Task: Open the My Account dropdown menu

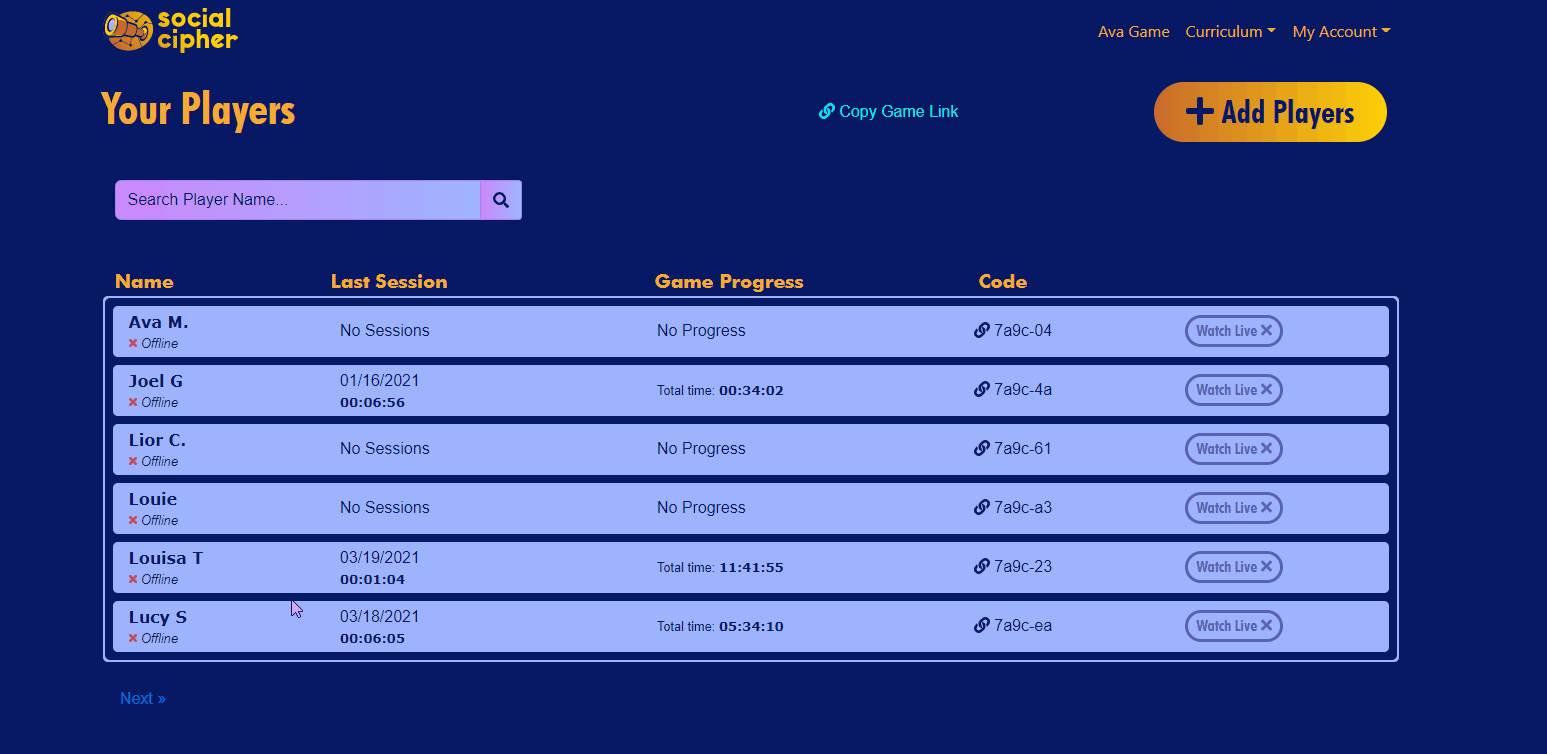Action: (x=1341, y=32)
